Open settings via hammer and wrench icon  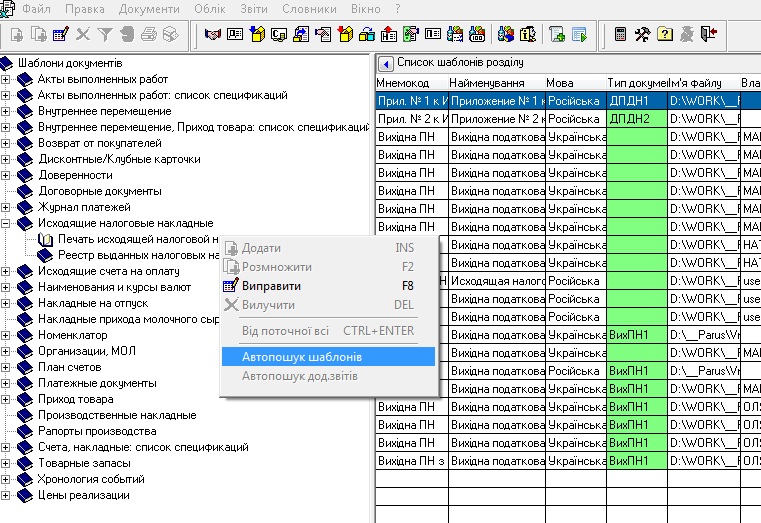pyautogui.click(x=643, y=34)
